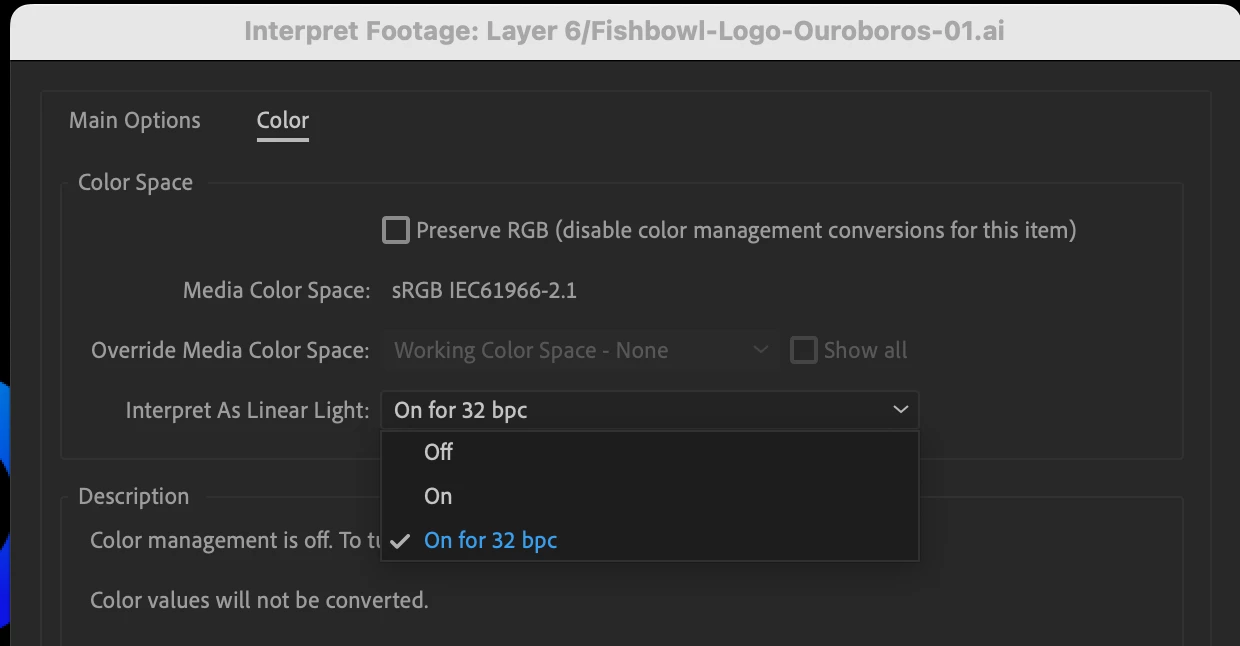Click the Show all label

[x=865, y=351]
